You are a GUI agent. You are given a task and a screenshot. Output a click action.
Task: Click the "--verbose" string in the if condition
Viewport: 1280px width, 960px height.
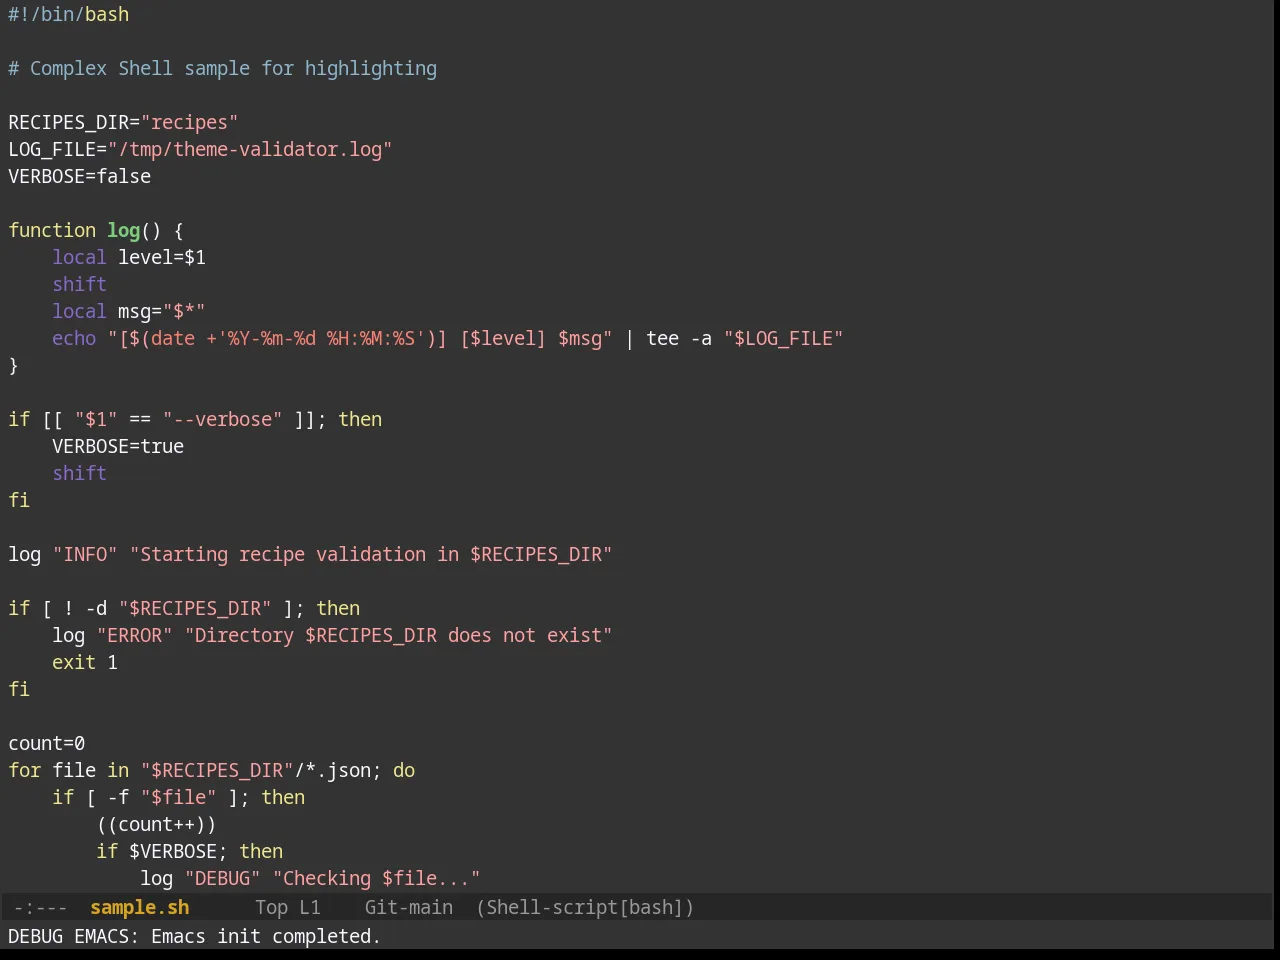(x=223, y=419)
